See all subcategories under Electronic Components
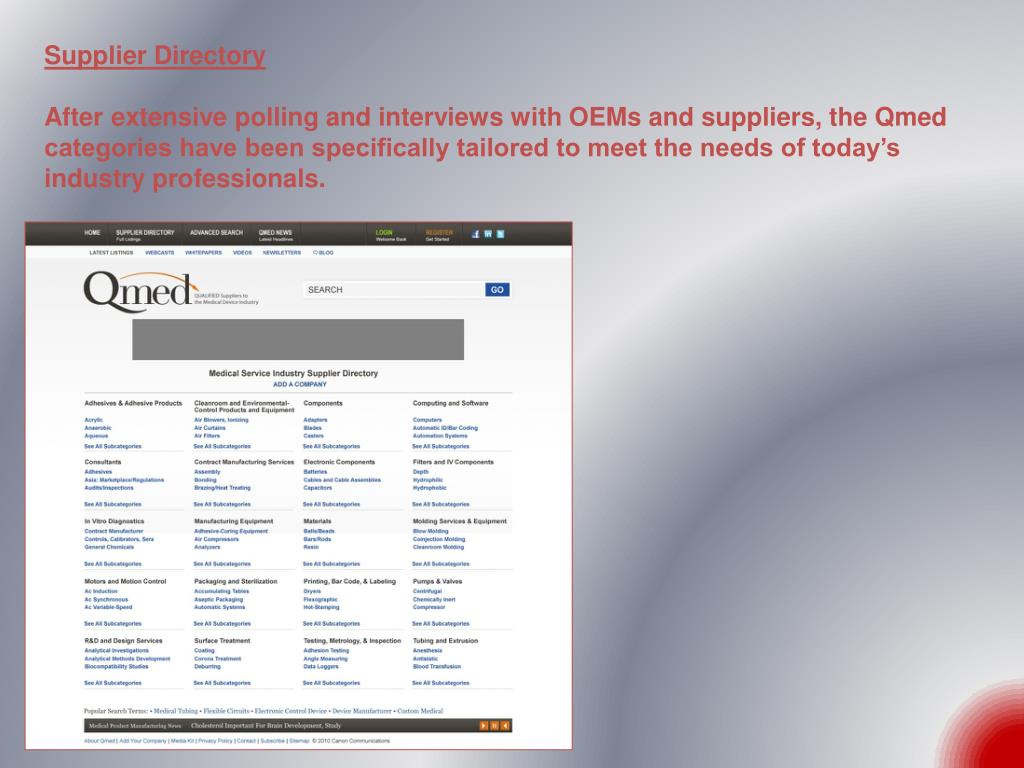 (332, 505)
